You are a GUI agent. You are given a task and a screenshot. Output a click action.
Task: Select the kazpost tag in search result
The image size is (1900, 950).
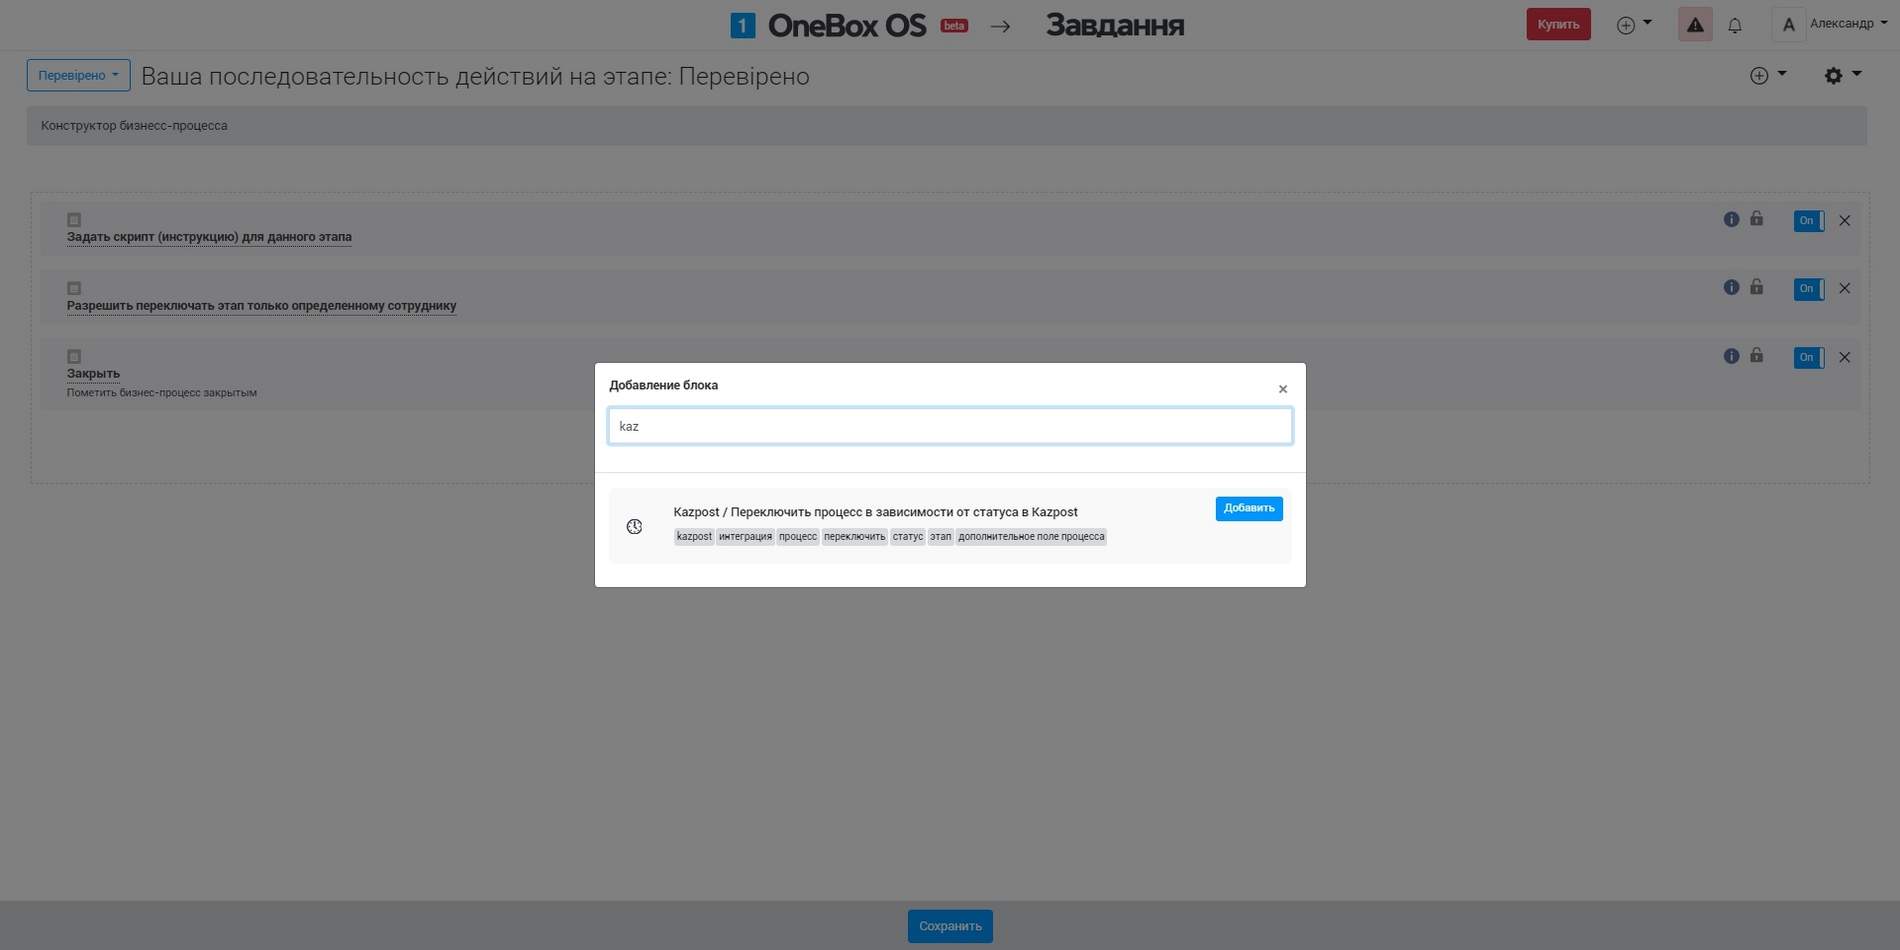tap(694, 537)
